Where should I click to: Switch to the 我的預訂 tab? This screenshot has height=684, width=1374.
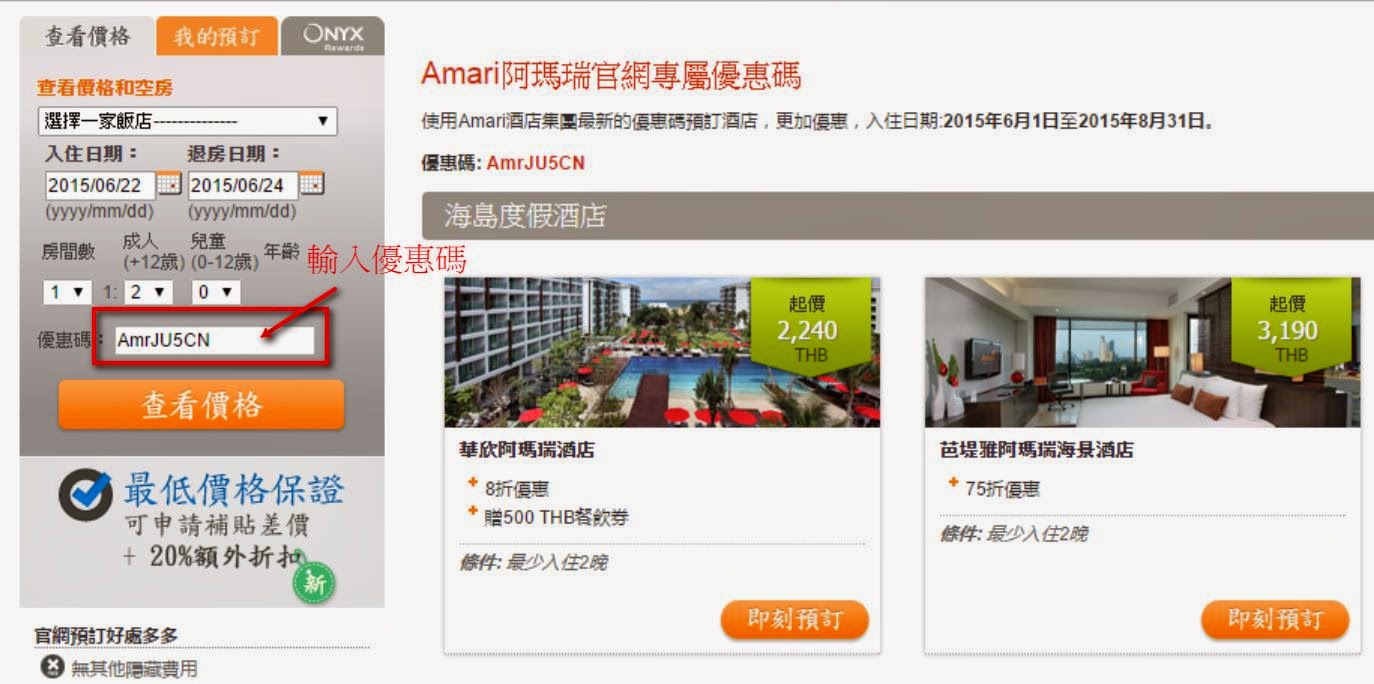click(x=216, y=37)
